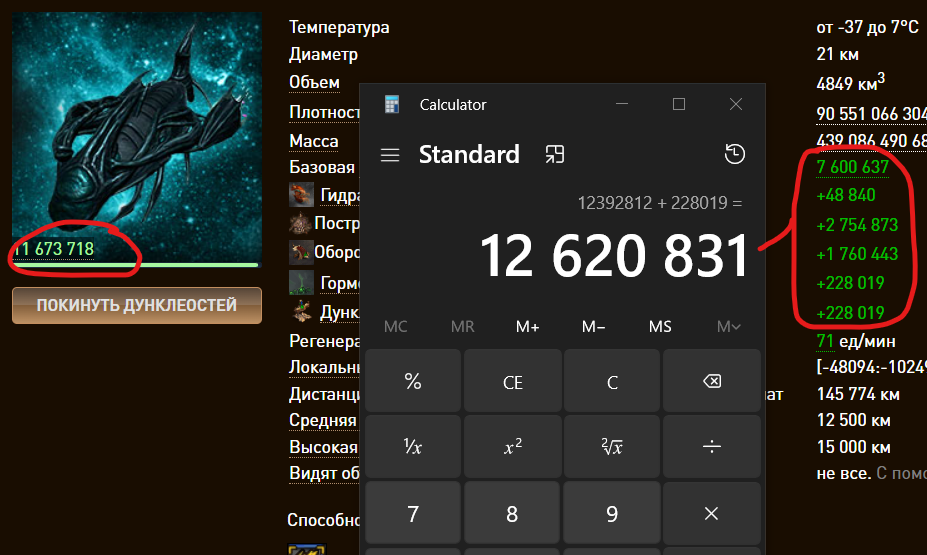Click the Покинуть Дунклеостей button
The width and height of the screenshot is (927, 555).
pyautogui.click(x=137, y=305)
